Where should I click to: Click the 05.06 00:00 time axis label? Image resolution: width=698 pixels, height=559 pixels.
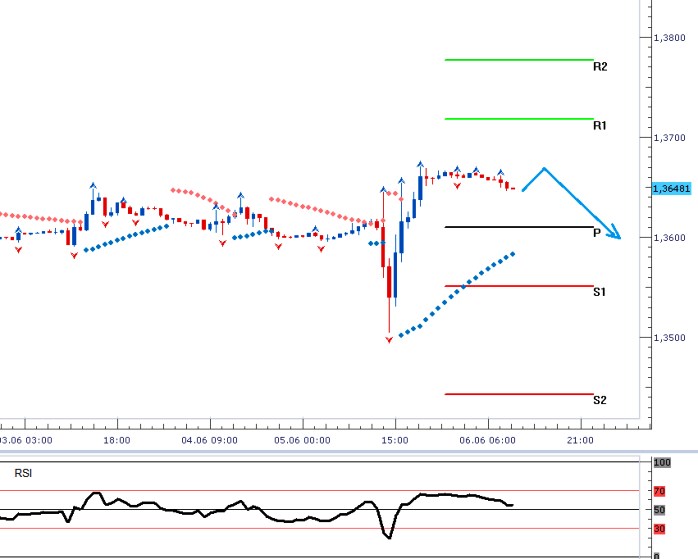coord(302,441)
